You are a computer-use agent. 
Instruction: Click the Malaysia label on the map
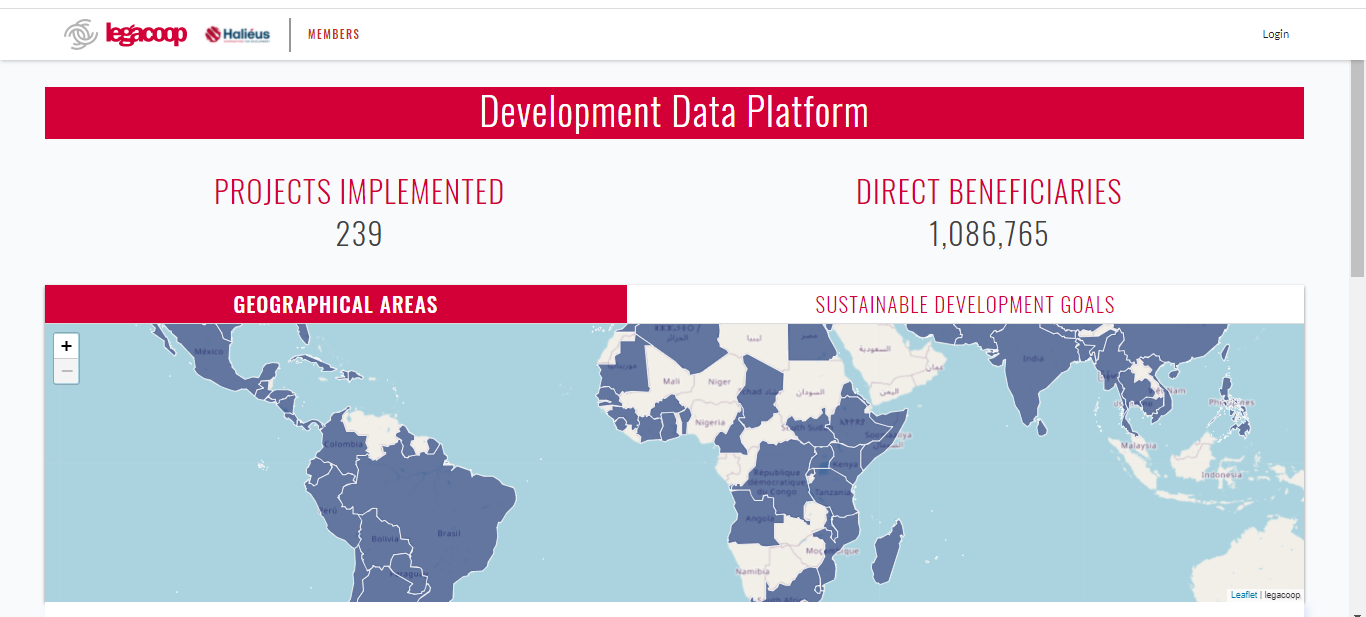(1138, 445)
